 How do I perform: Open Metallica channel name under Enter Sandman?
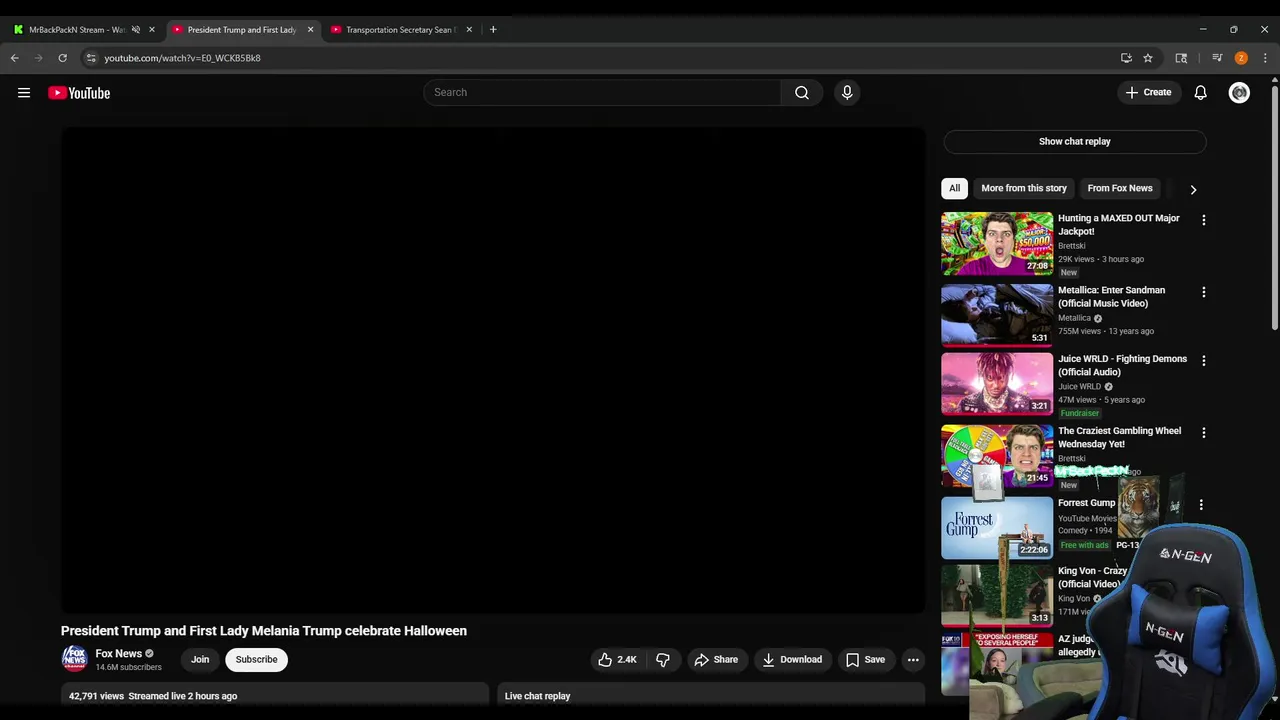coord(1074,318)
